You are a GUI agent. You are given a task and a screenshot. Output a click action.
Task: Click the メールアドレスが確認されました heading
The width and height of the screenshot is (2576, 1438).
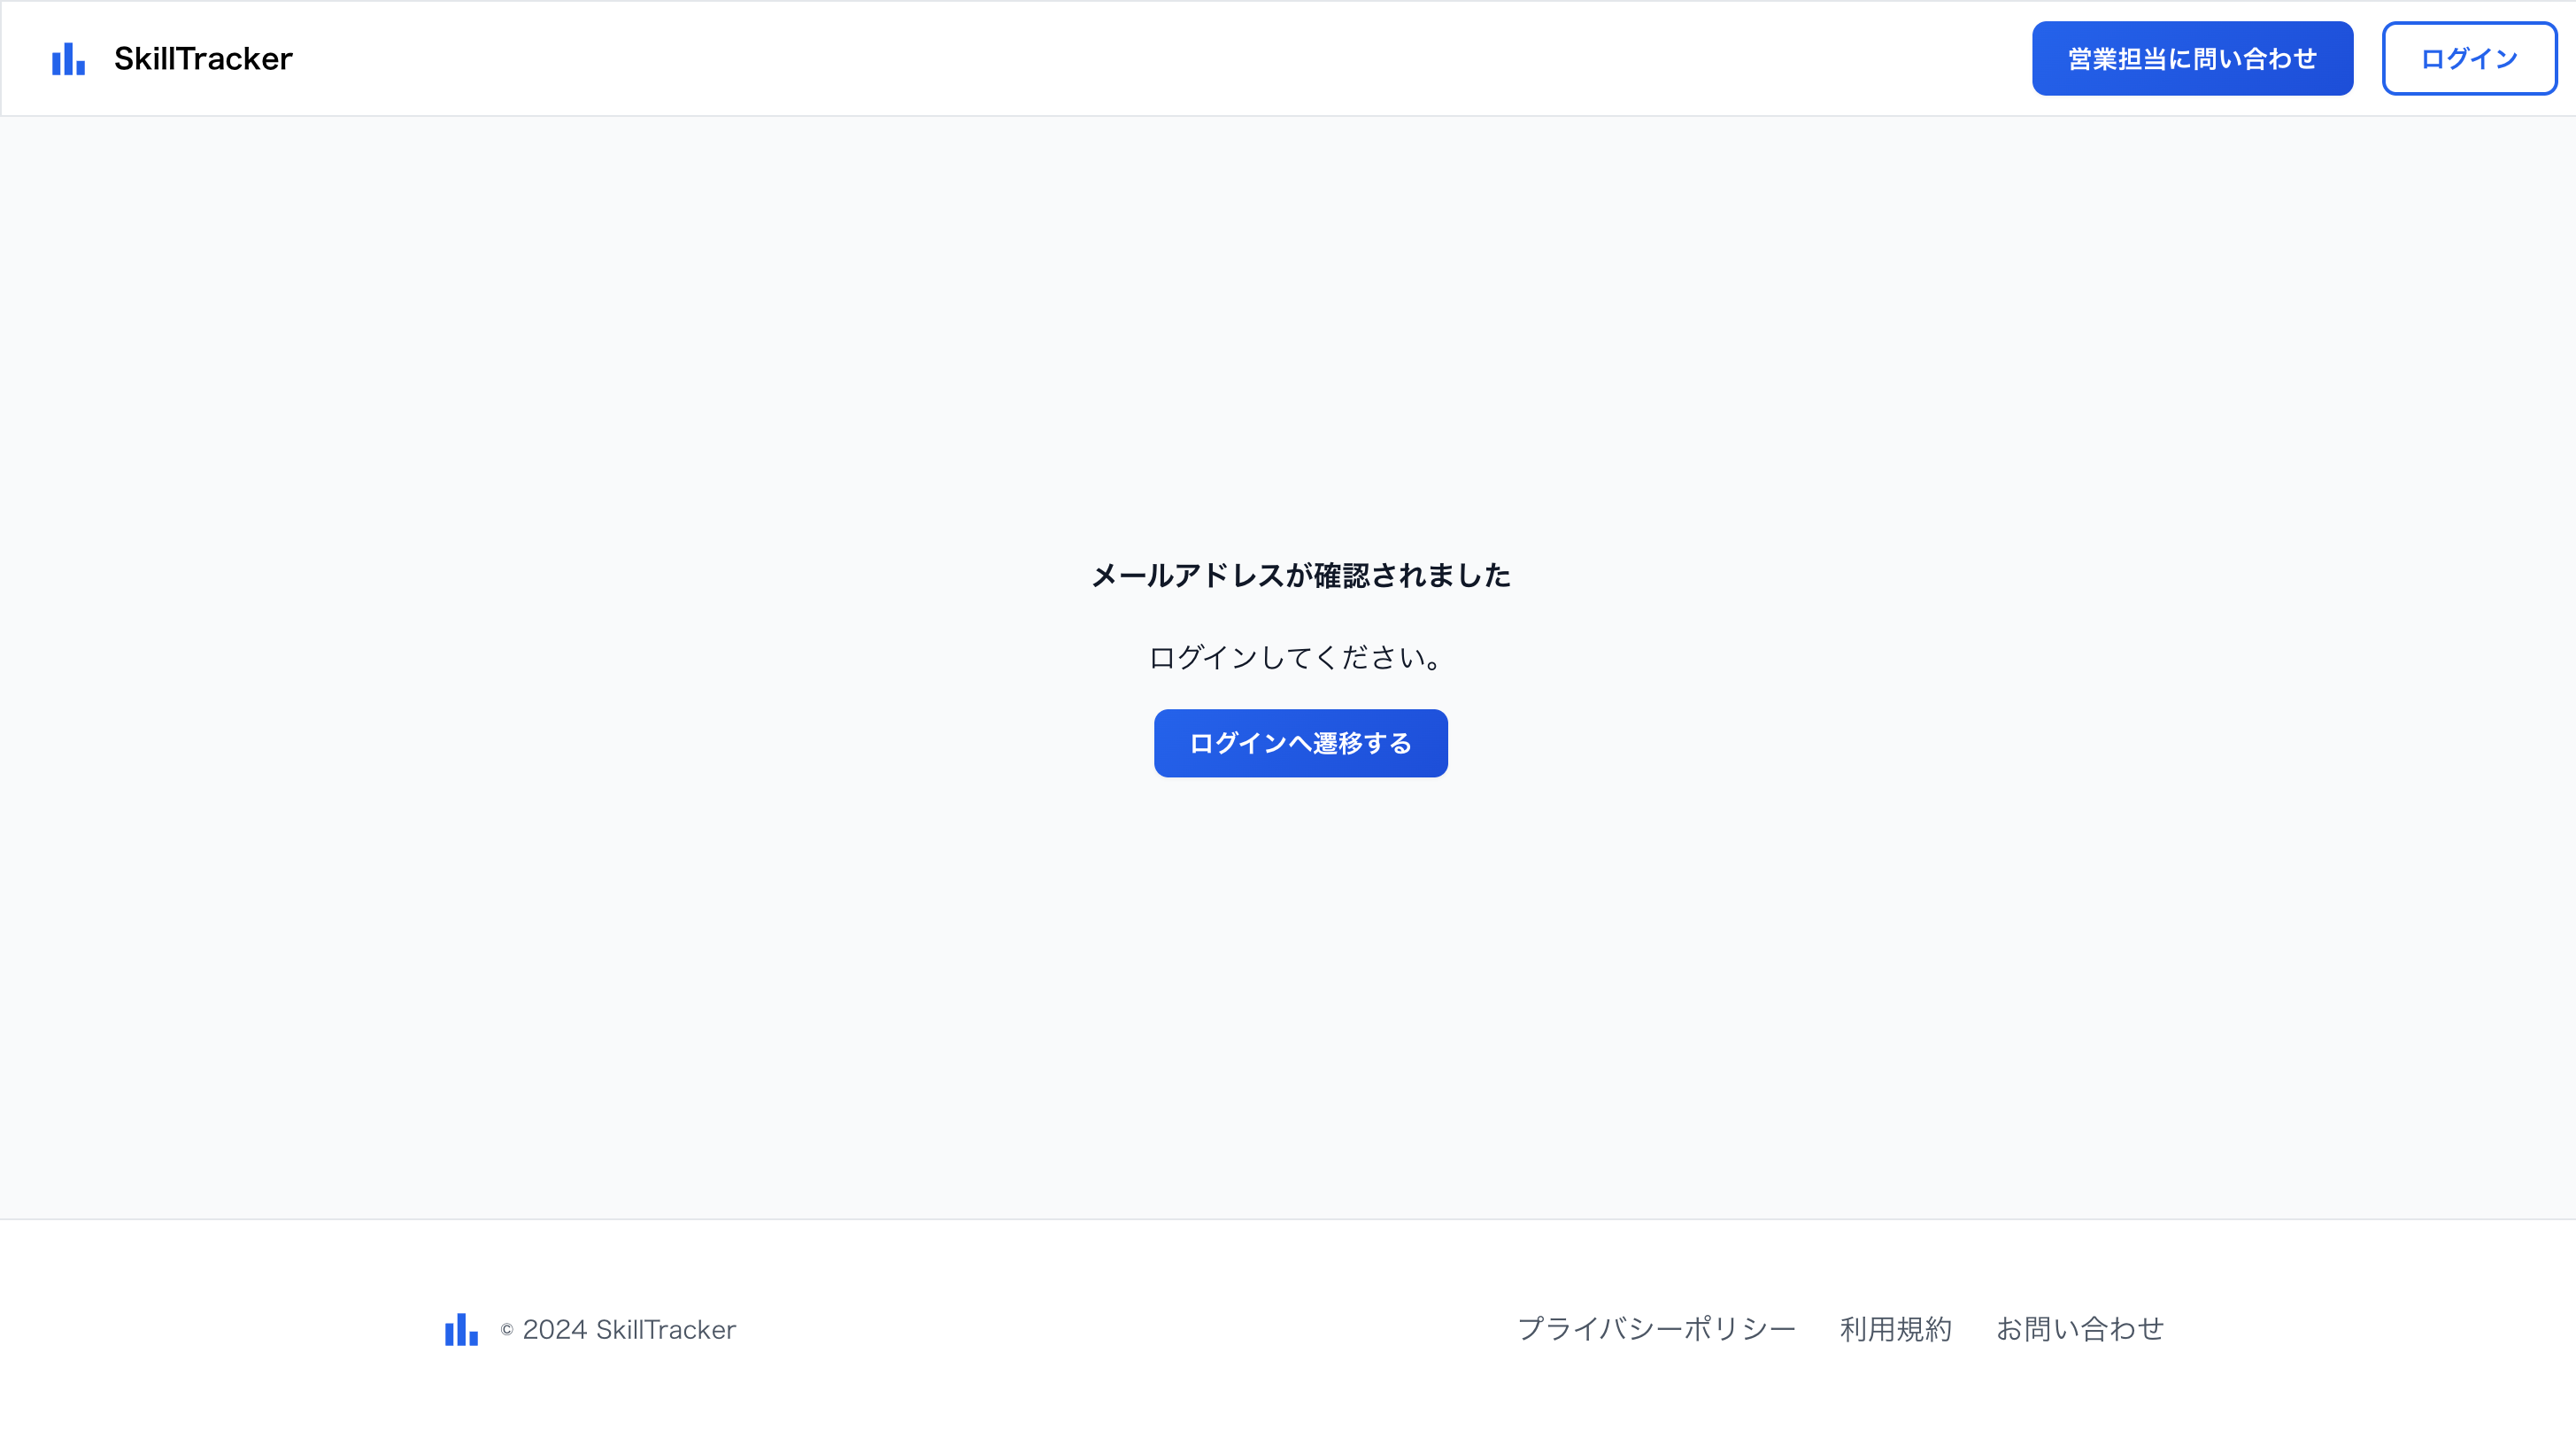pyautogui.click(x=1300, y=576)
